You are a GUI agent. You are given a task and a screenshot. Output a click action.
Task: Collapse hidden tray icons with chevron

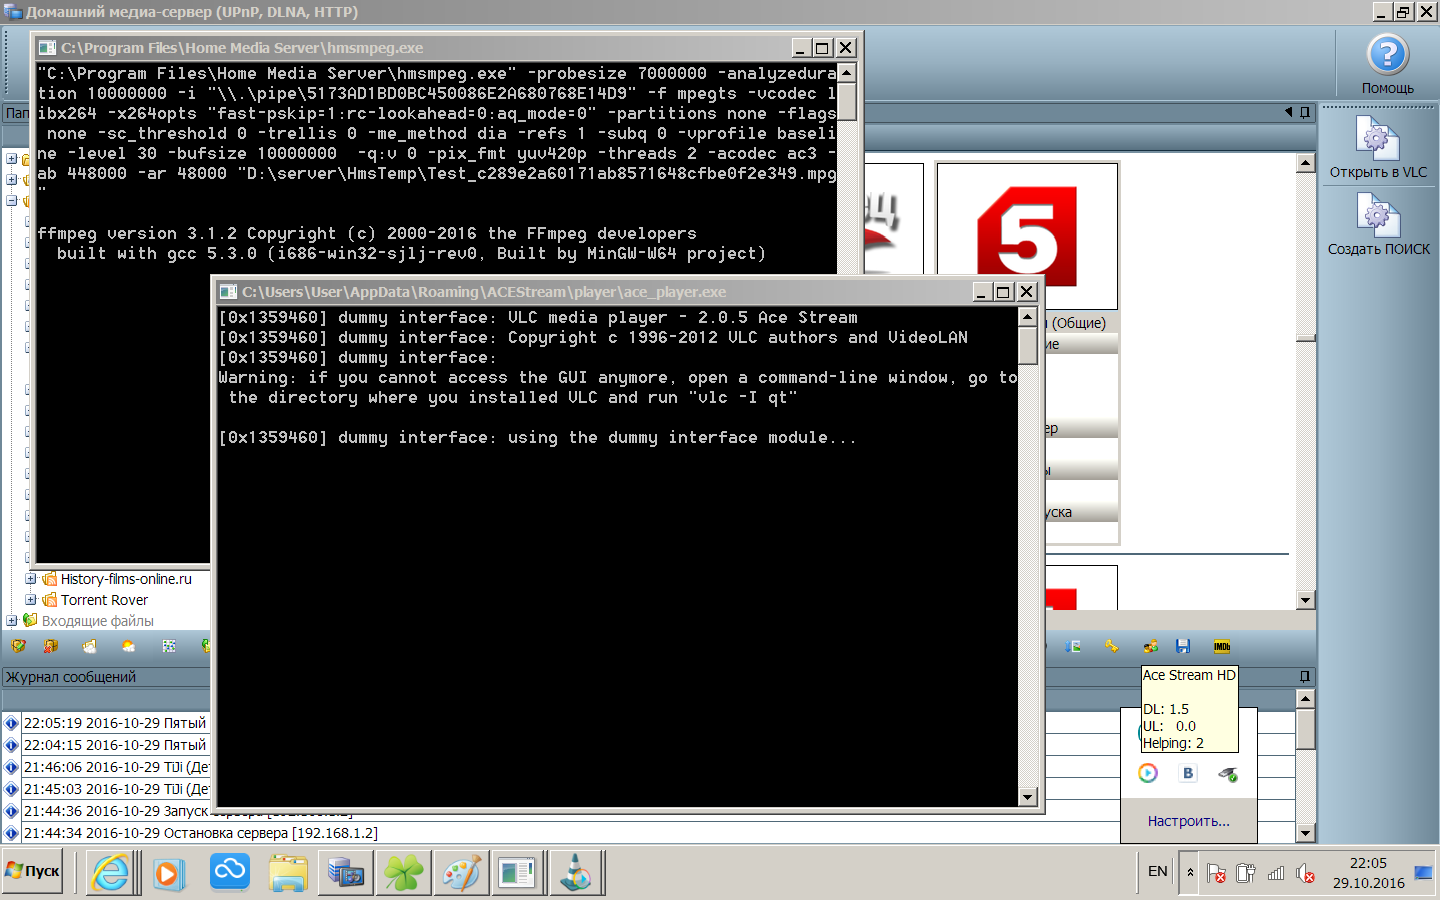(1190, 872)
